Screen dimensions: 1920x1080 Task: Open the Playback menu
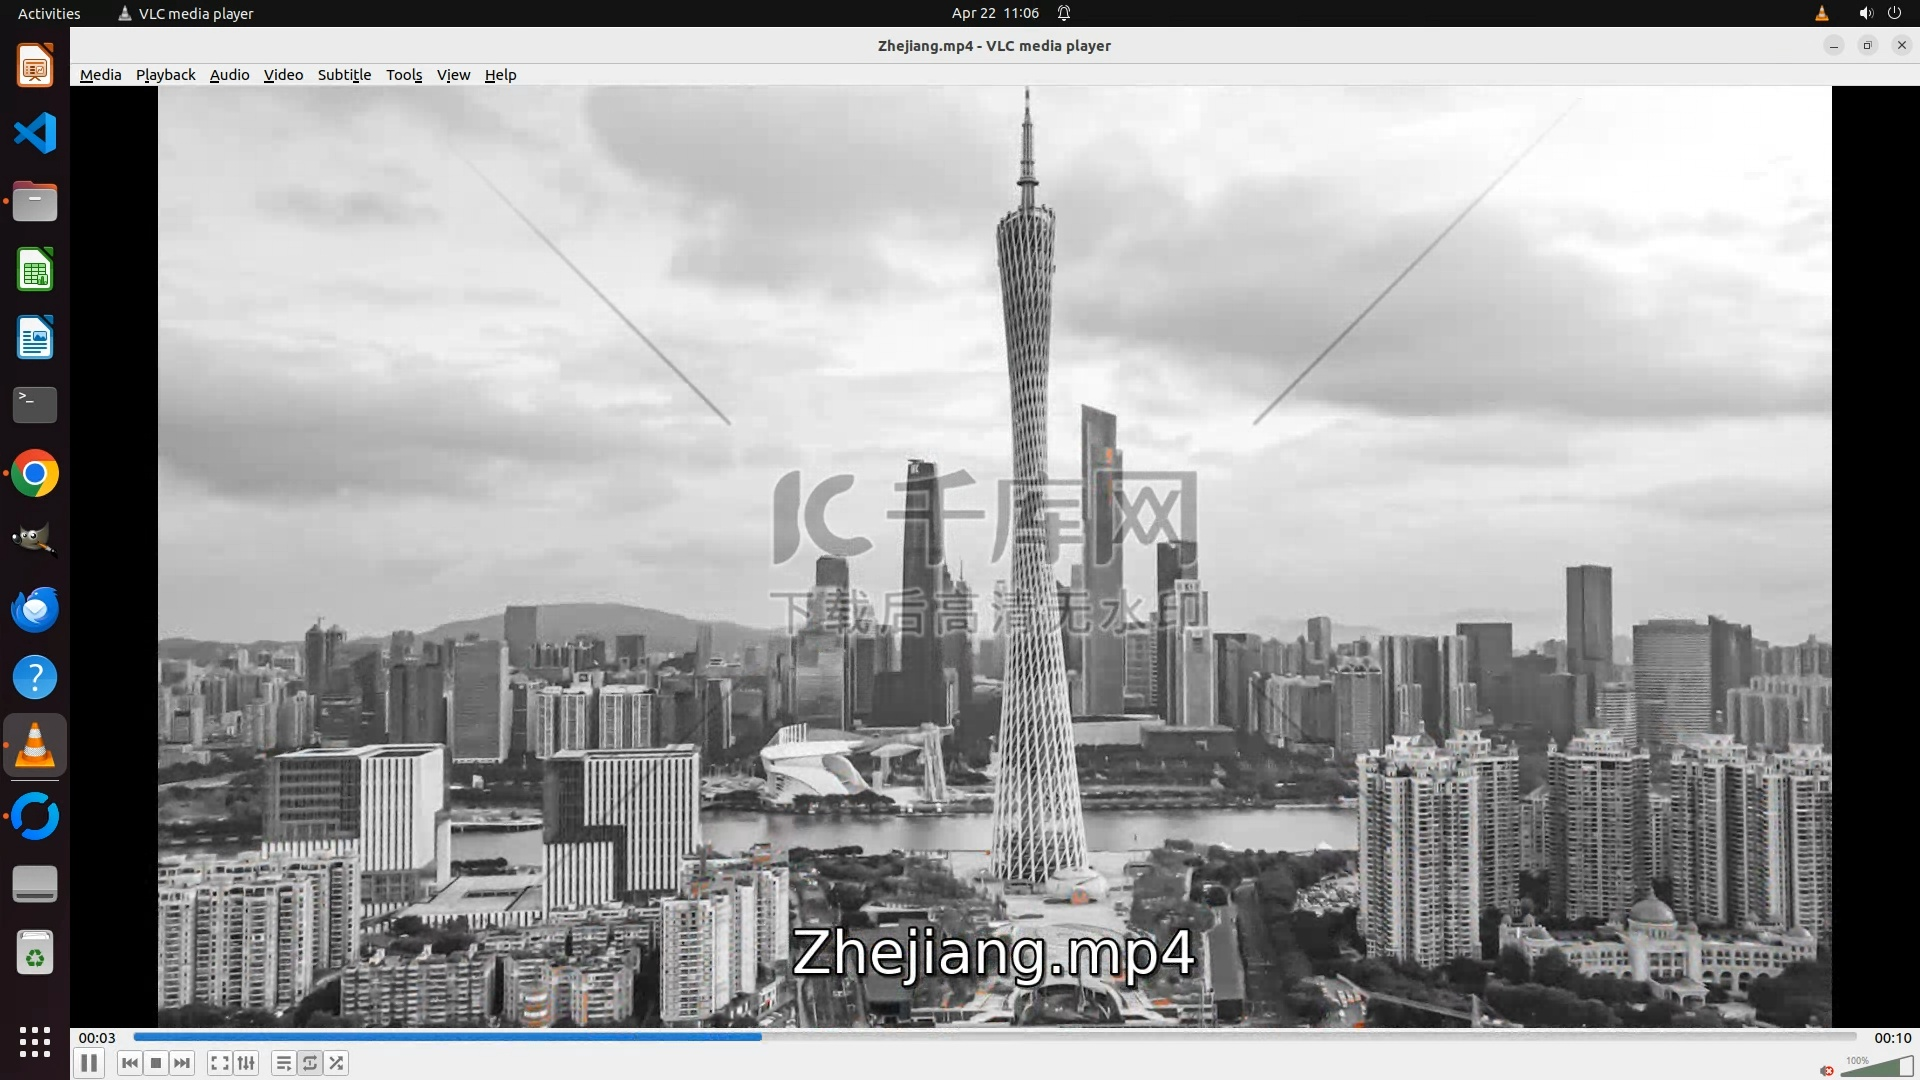165,75
